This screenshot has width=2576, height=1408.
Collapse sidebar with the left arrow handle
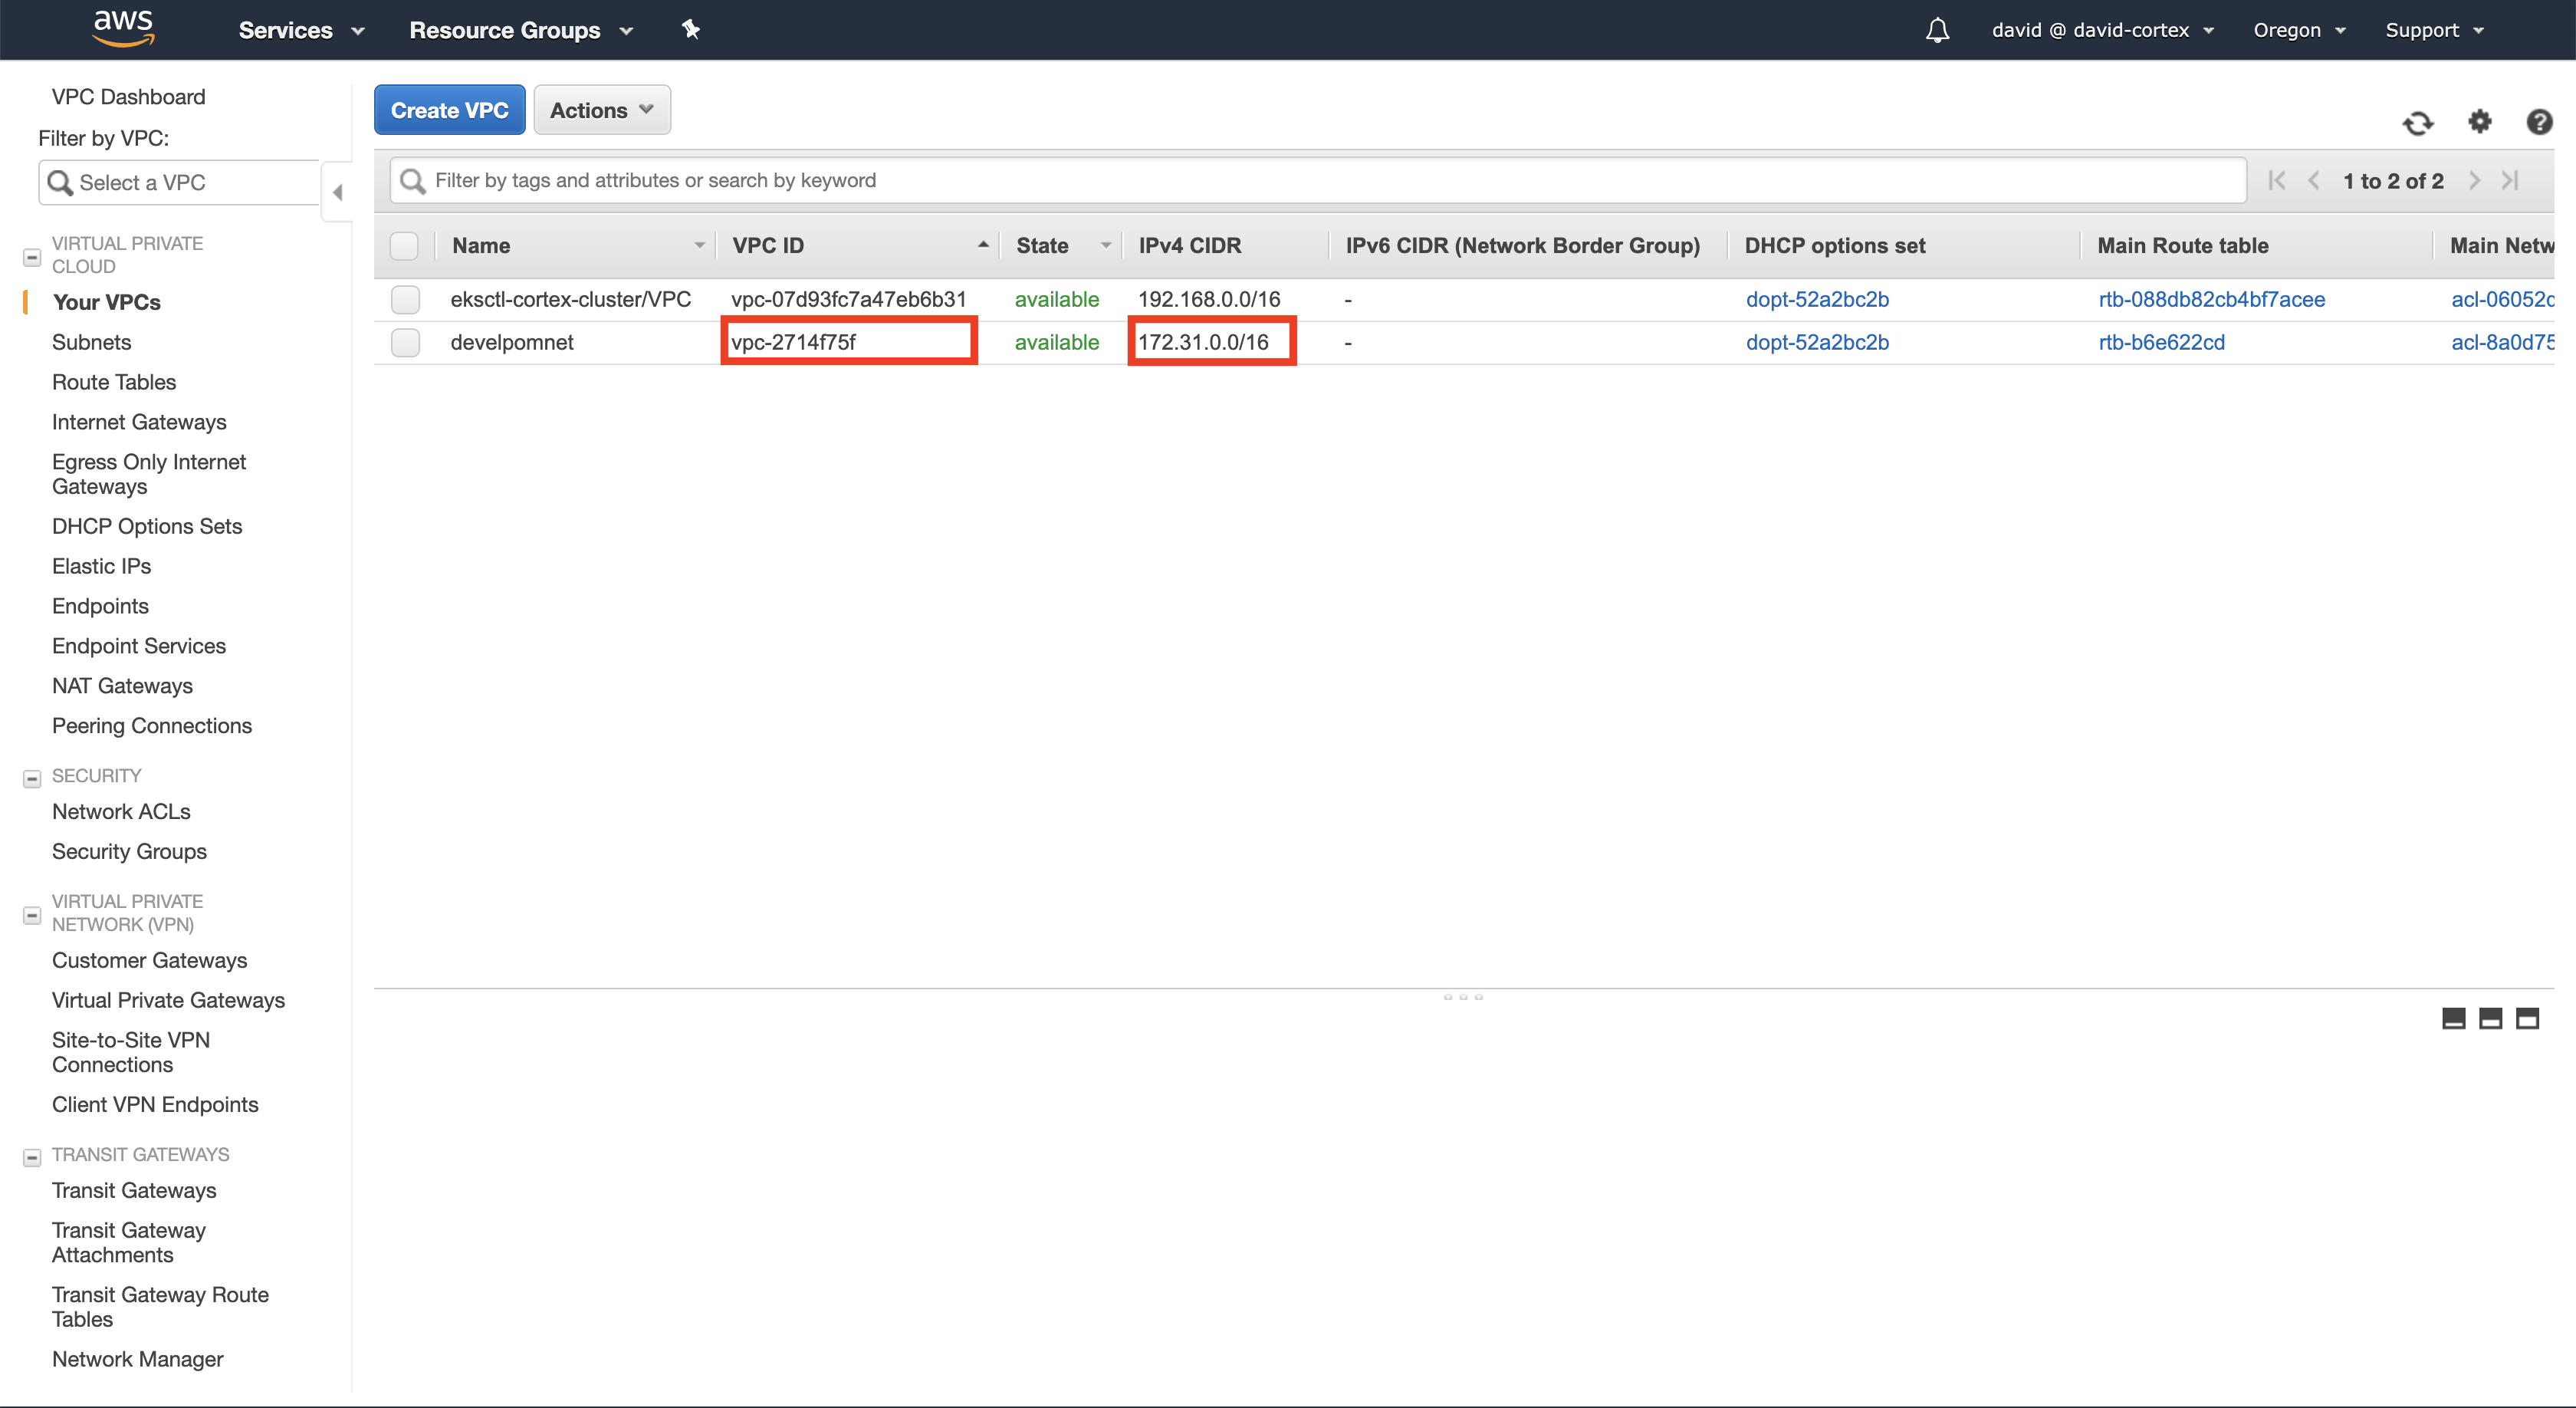pyautogui.click(x=338, y=192)
